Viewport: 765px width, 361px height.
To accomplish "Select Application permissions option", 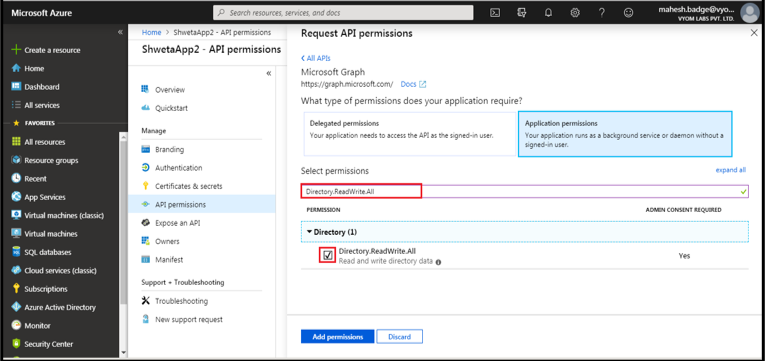I will tap(625, 134).
